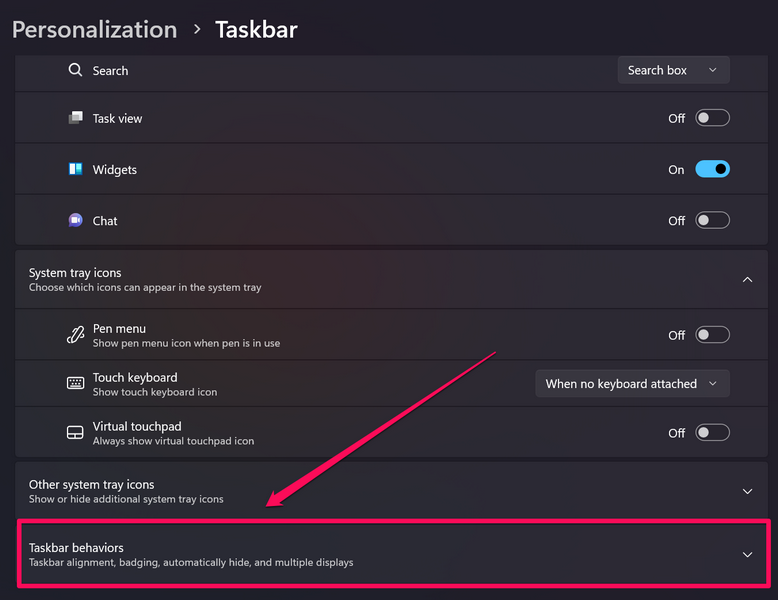Image resolution: width=778 pixels, height=600 pixels.
Task: Enable the Virtual touchpad toggle
Action: (712, 433)
